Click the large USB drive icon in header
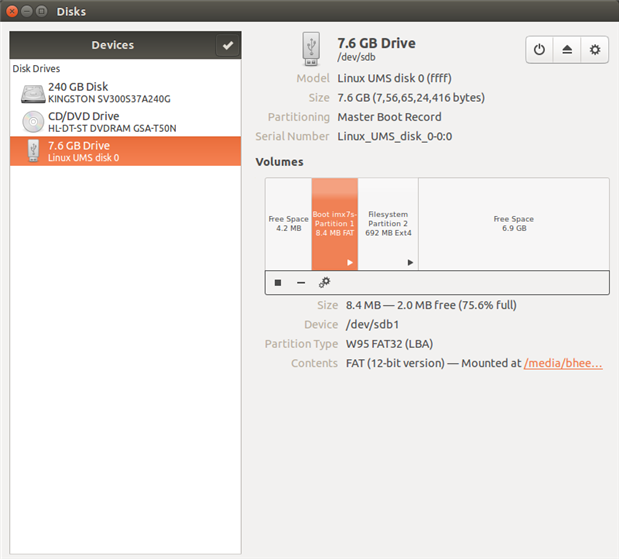The height and width of the screenshot is (559, 619). (311, 49)
